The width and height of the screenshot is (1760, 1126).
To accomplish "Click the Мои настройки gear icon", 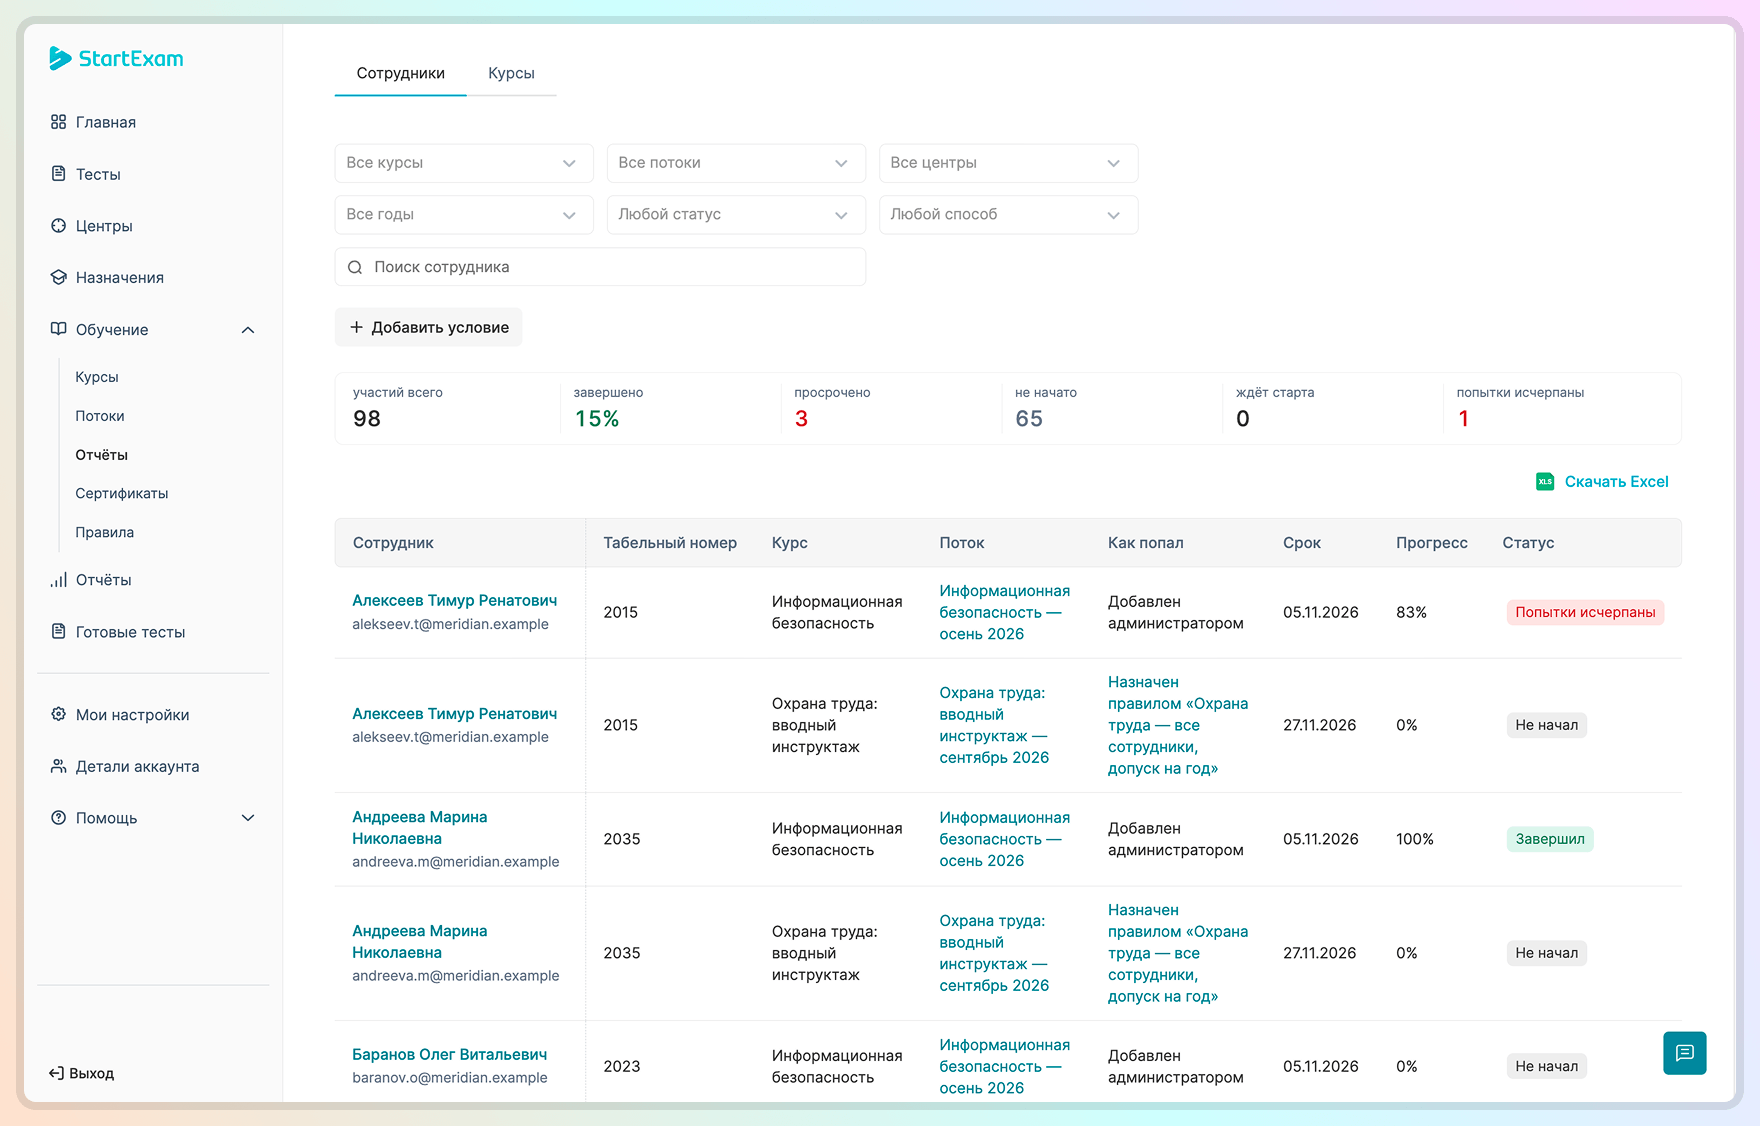I will point(59,714).
